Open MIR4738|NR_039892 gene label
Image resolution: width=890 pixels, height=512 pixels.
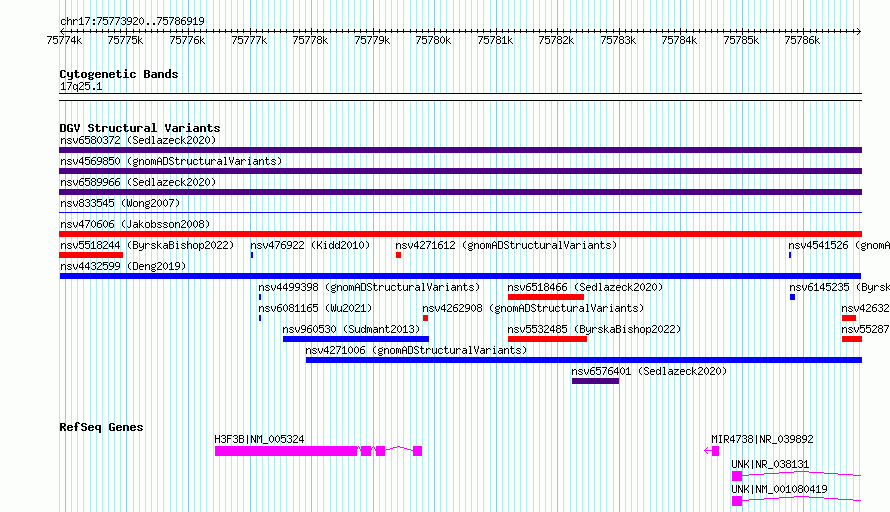[762, 439]
